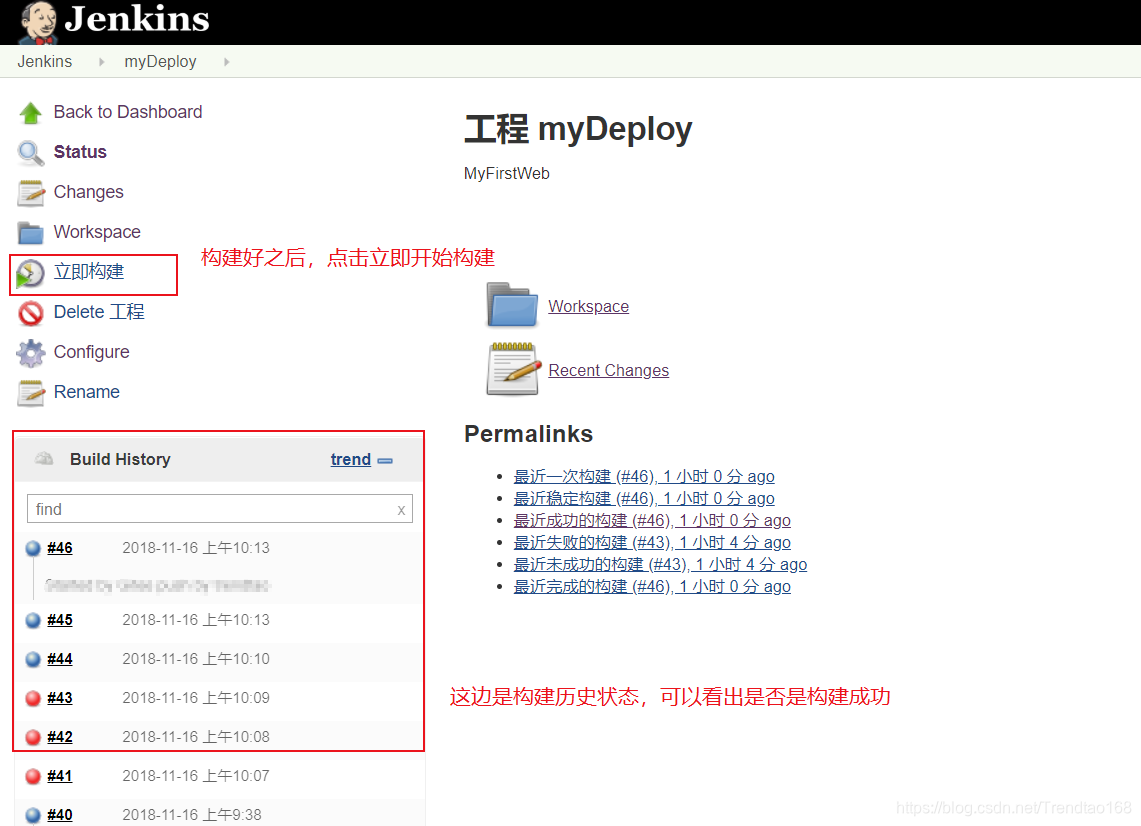Collapse Build History with the minus icon
Screen dimensions: 1141x826
pyautogui.click(x=386, y=461)
